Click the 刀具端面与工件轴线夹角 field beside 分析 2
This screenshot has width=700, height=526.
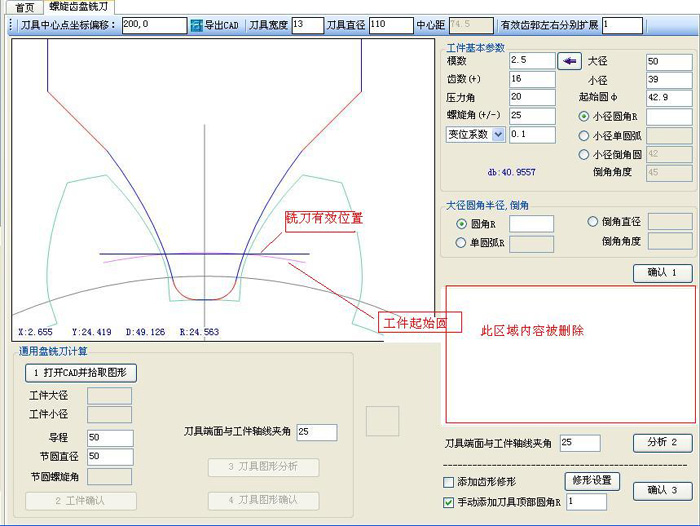click(580, 443)
